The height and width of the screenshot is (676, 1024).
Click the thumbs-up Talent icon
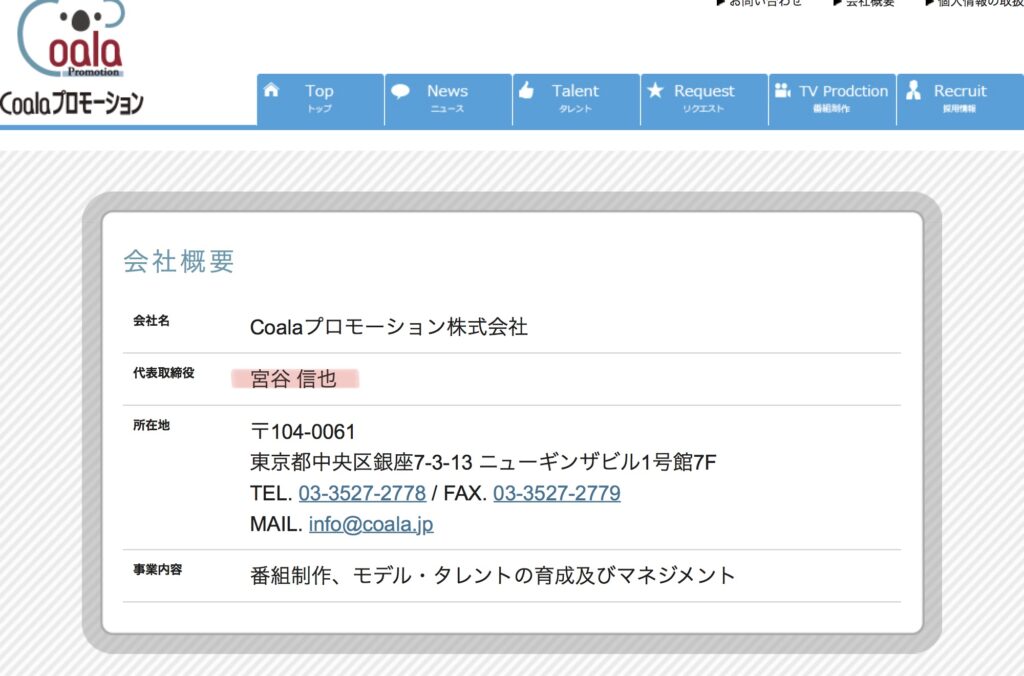[x=526, y=90]
